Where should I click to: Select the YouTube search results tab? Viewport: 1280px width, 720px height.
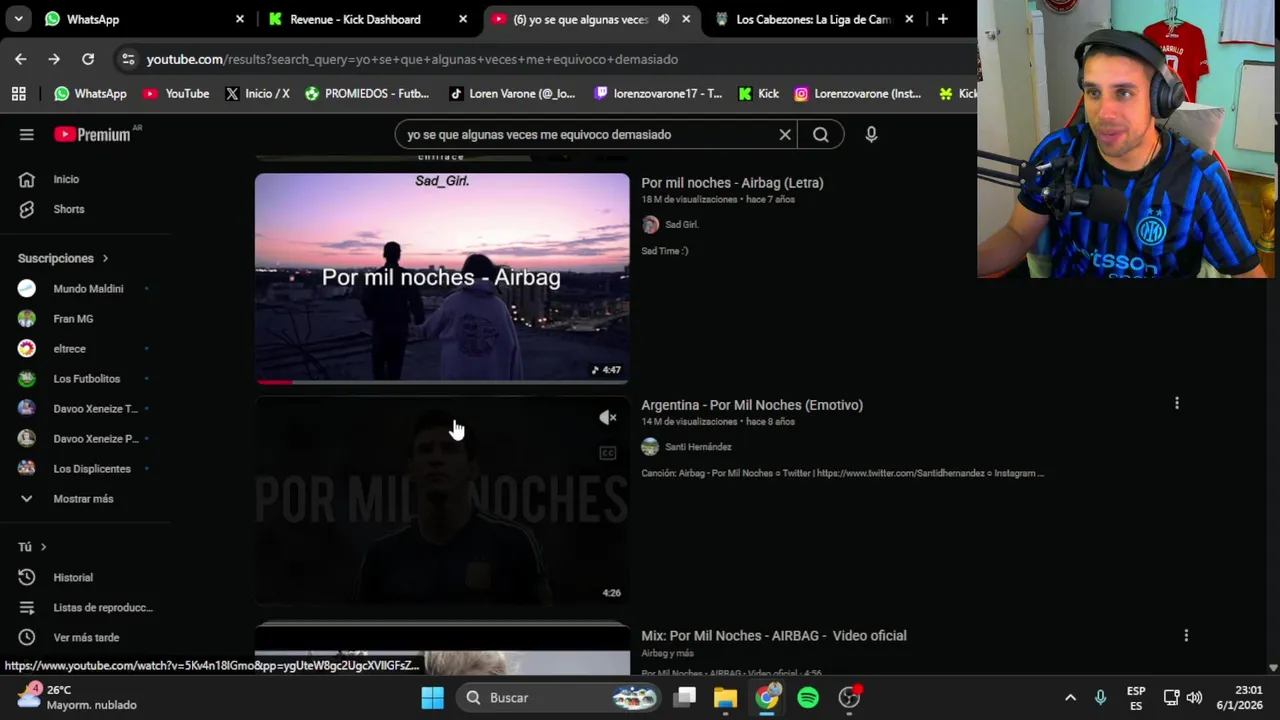590,19
